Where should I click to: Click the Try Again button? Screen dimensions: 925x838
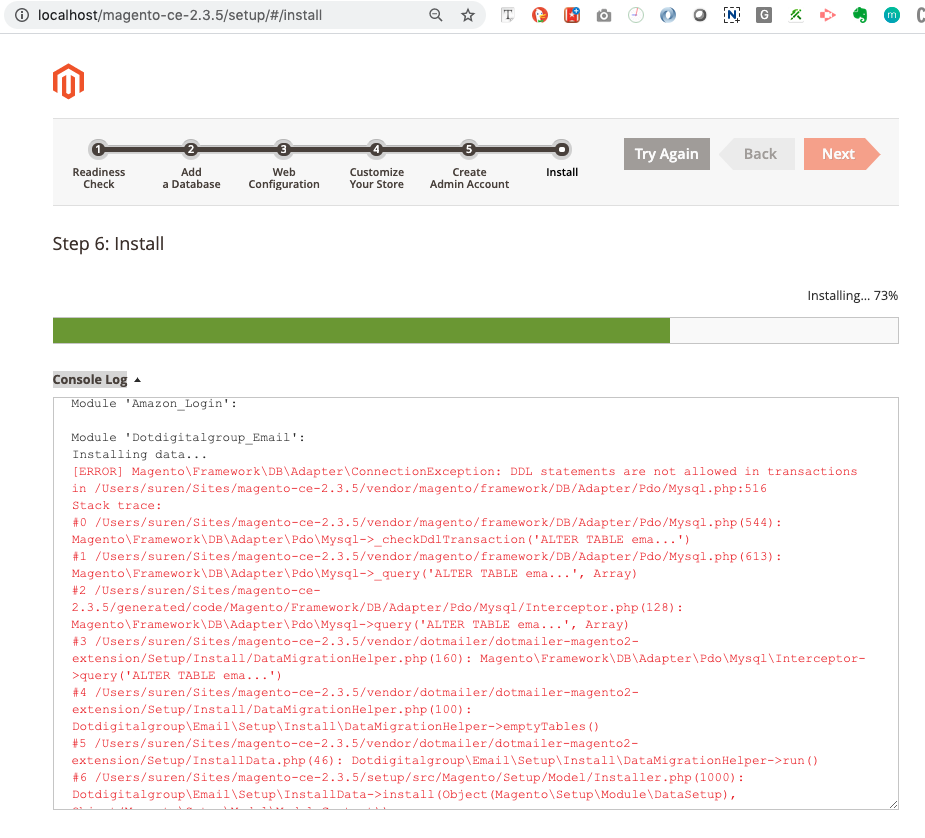pyautogui.click(x=666, y=154)
